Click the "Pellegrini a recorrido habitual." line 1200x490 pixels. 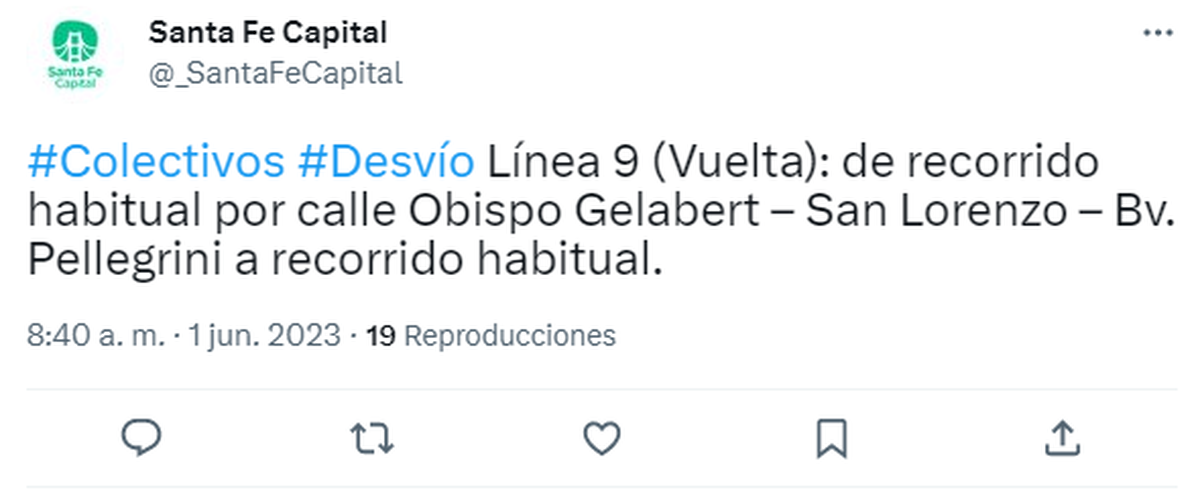tap(345, 262)
